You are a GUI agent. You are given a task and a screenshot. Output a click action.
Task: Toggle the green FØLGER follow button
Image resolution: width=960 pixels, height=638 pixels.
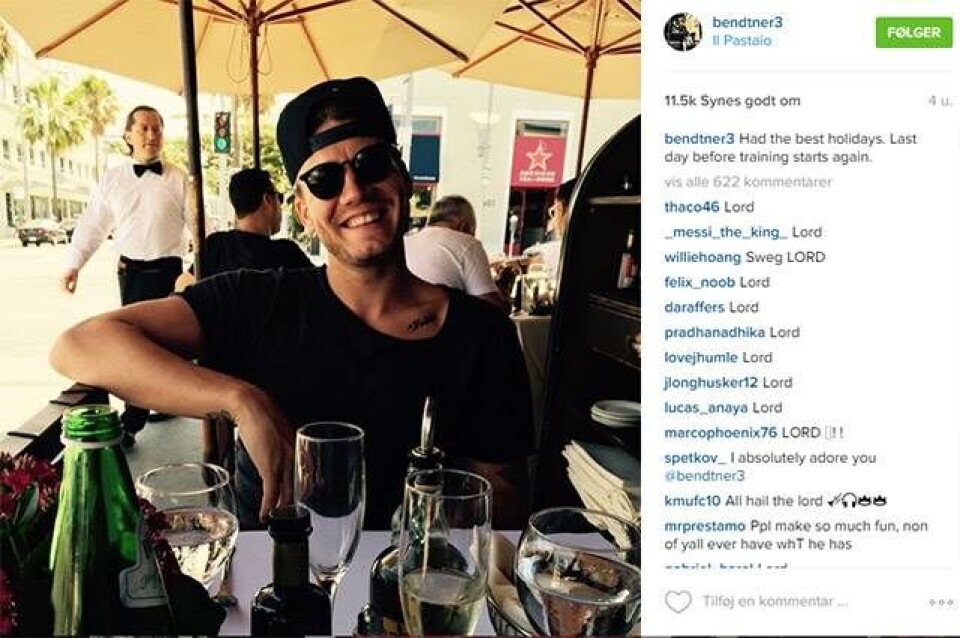click(x=914, y=32)
